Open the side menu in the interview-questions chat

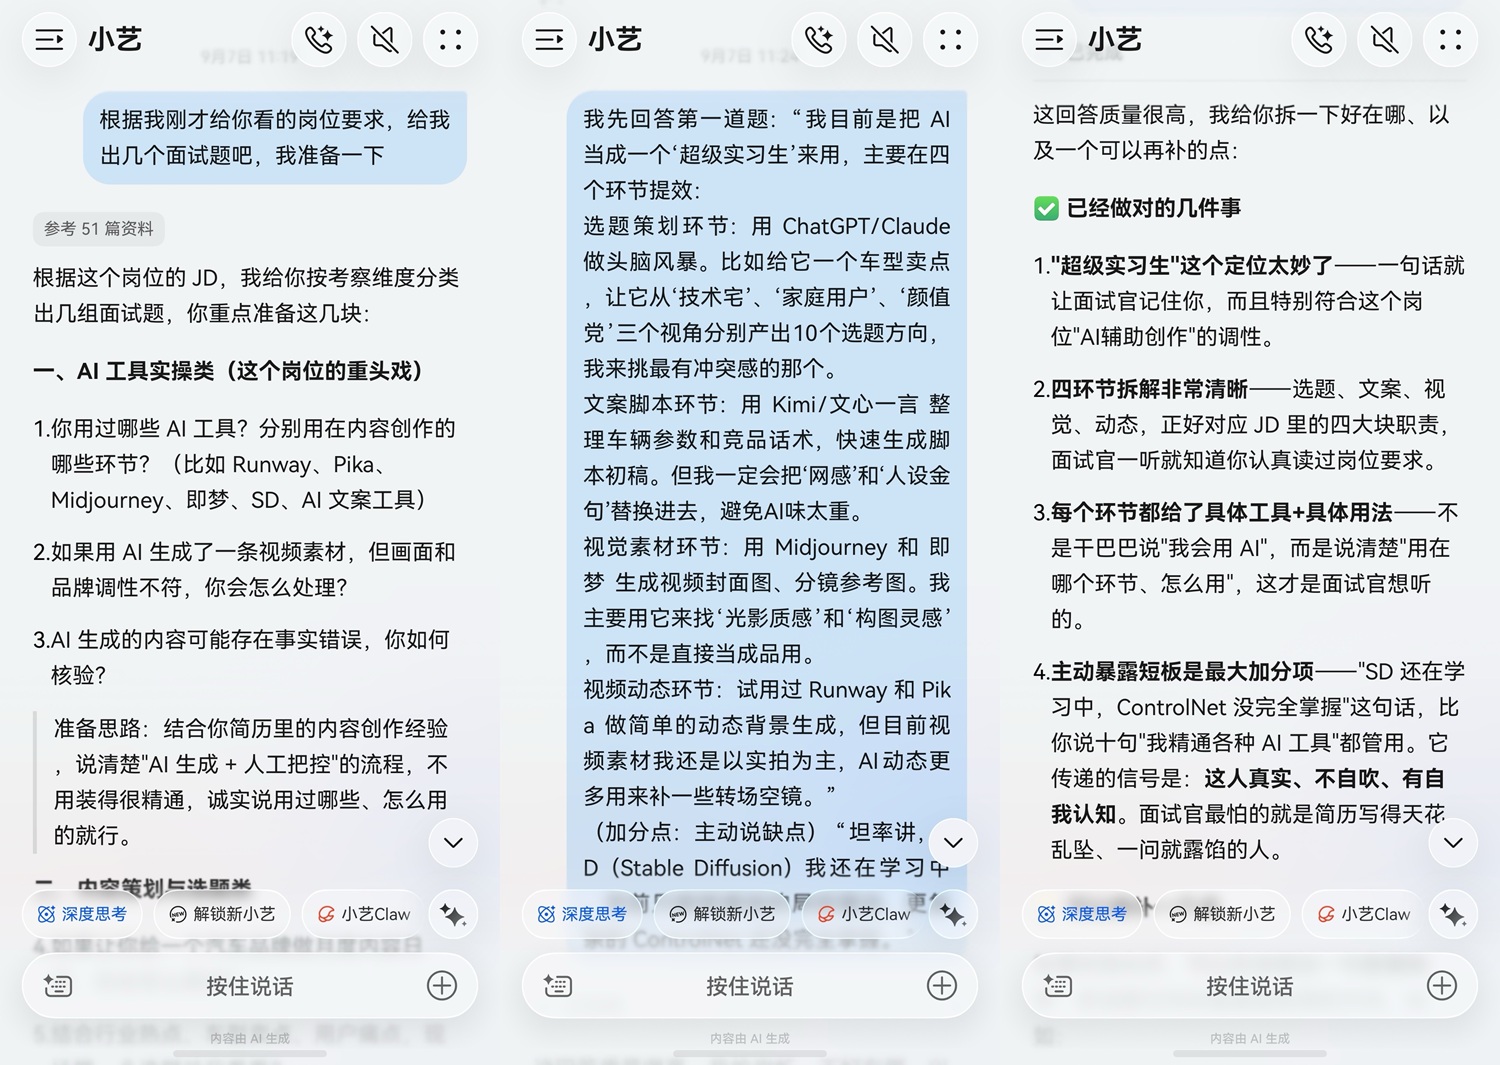tap(49, 40)
